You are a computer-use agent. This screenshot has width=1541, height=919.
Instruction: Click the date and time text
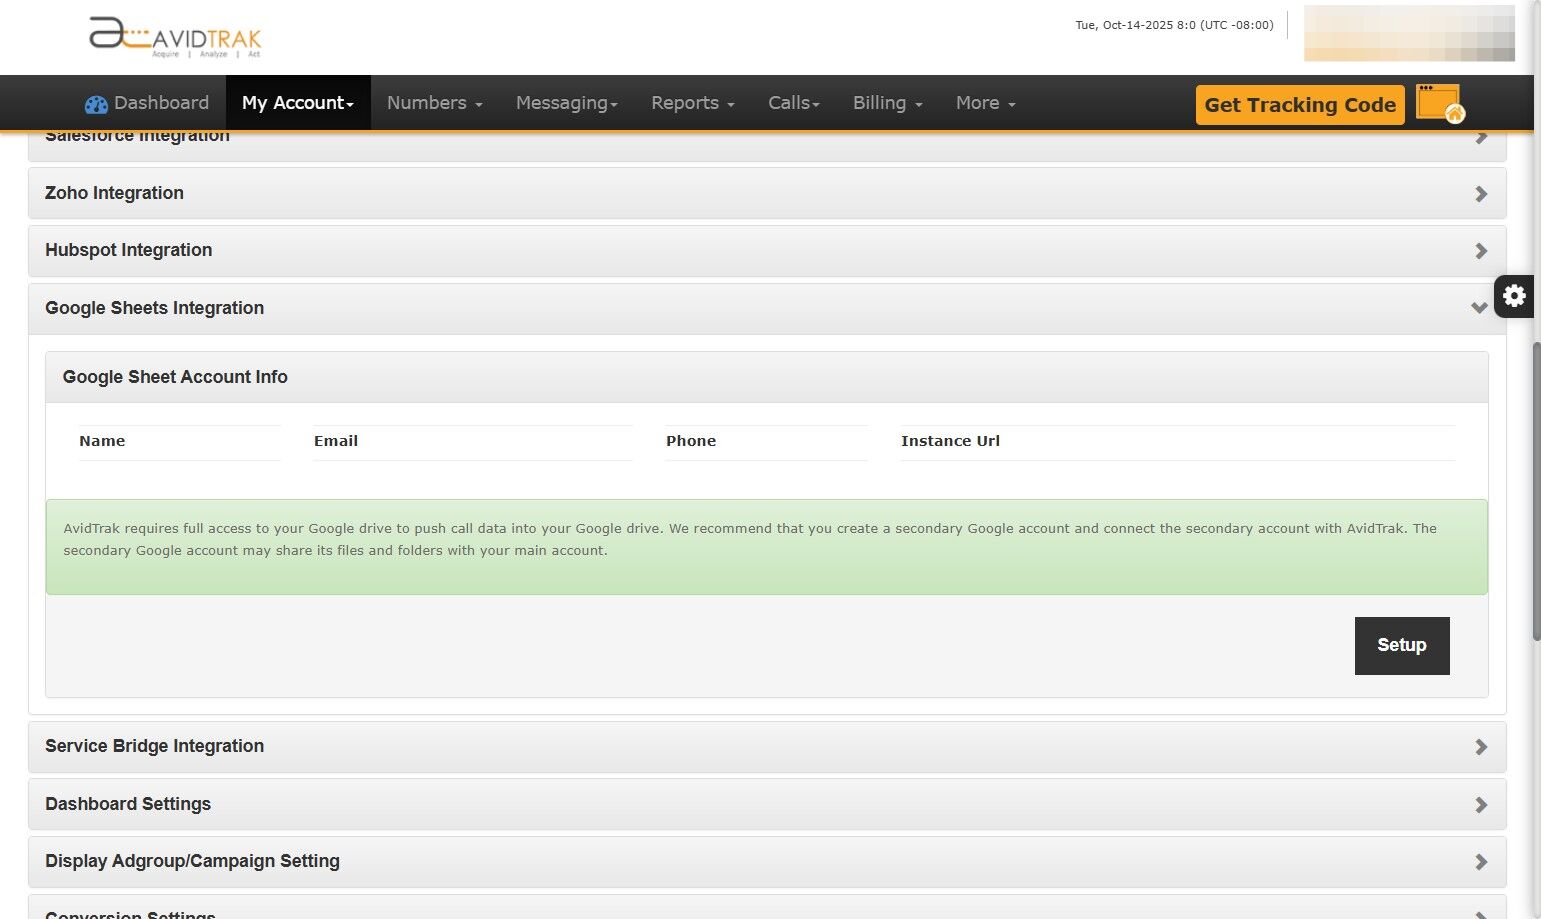coord(1174,25)
